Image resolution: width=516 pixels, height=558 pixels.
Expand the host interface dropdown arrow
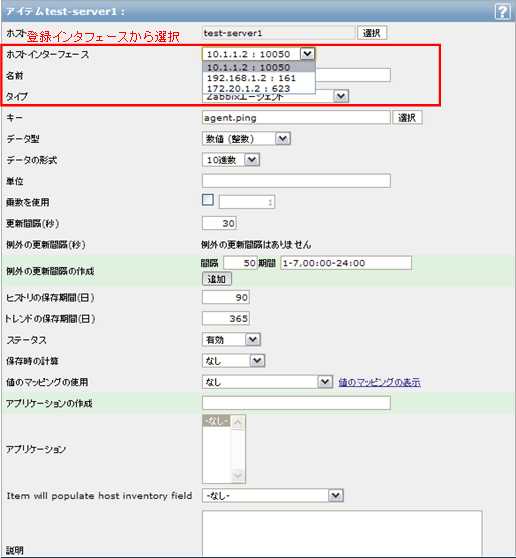[307, 54]
